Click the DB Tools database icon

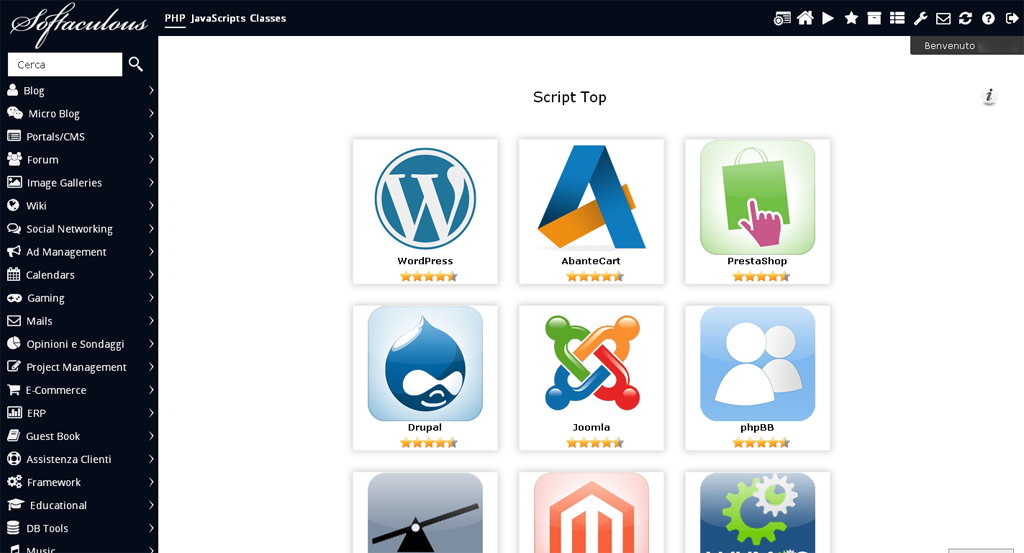13,528
